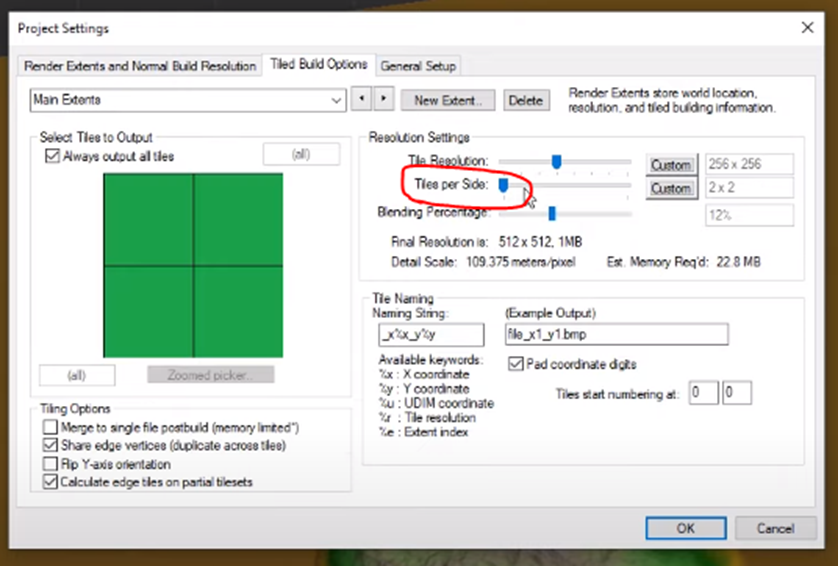
Task: Toggle Share edge vertices checkbox
Action: pyautogui.click(x=50, y=445)
